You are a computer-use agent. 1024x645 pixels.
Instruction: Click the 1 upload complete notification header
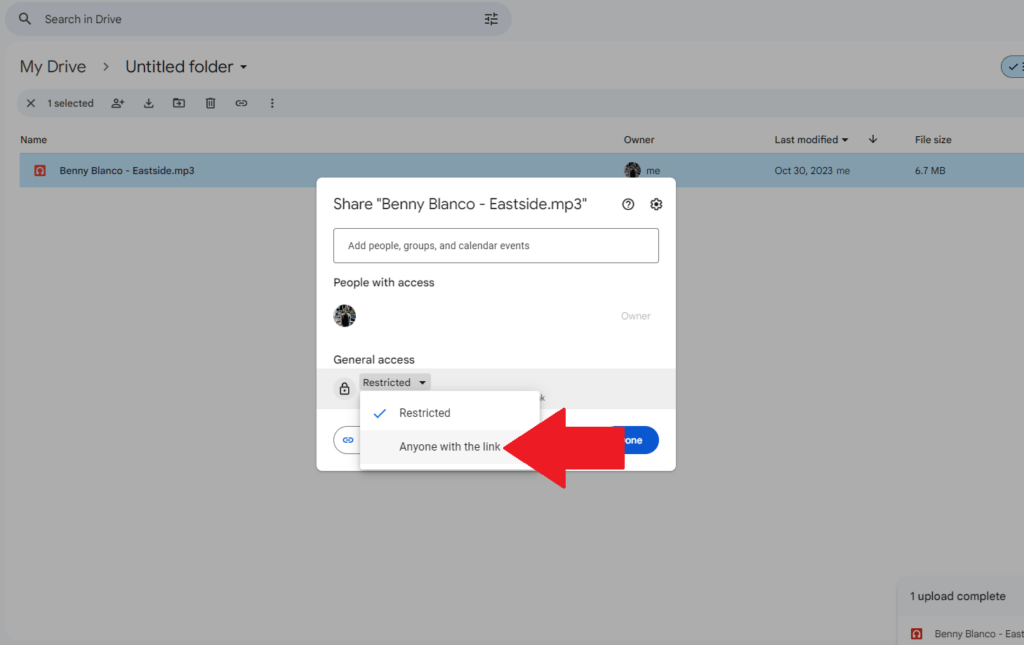click(957, 596)
